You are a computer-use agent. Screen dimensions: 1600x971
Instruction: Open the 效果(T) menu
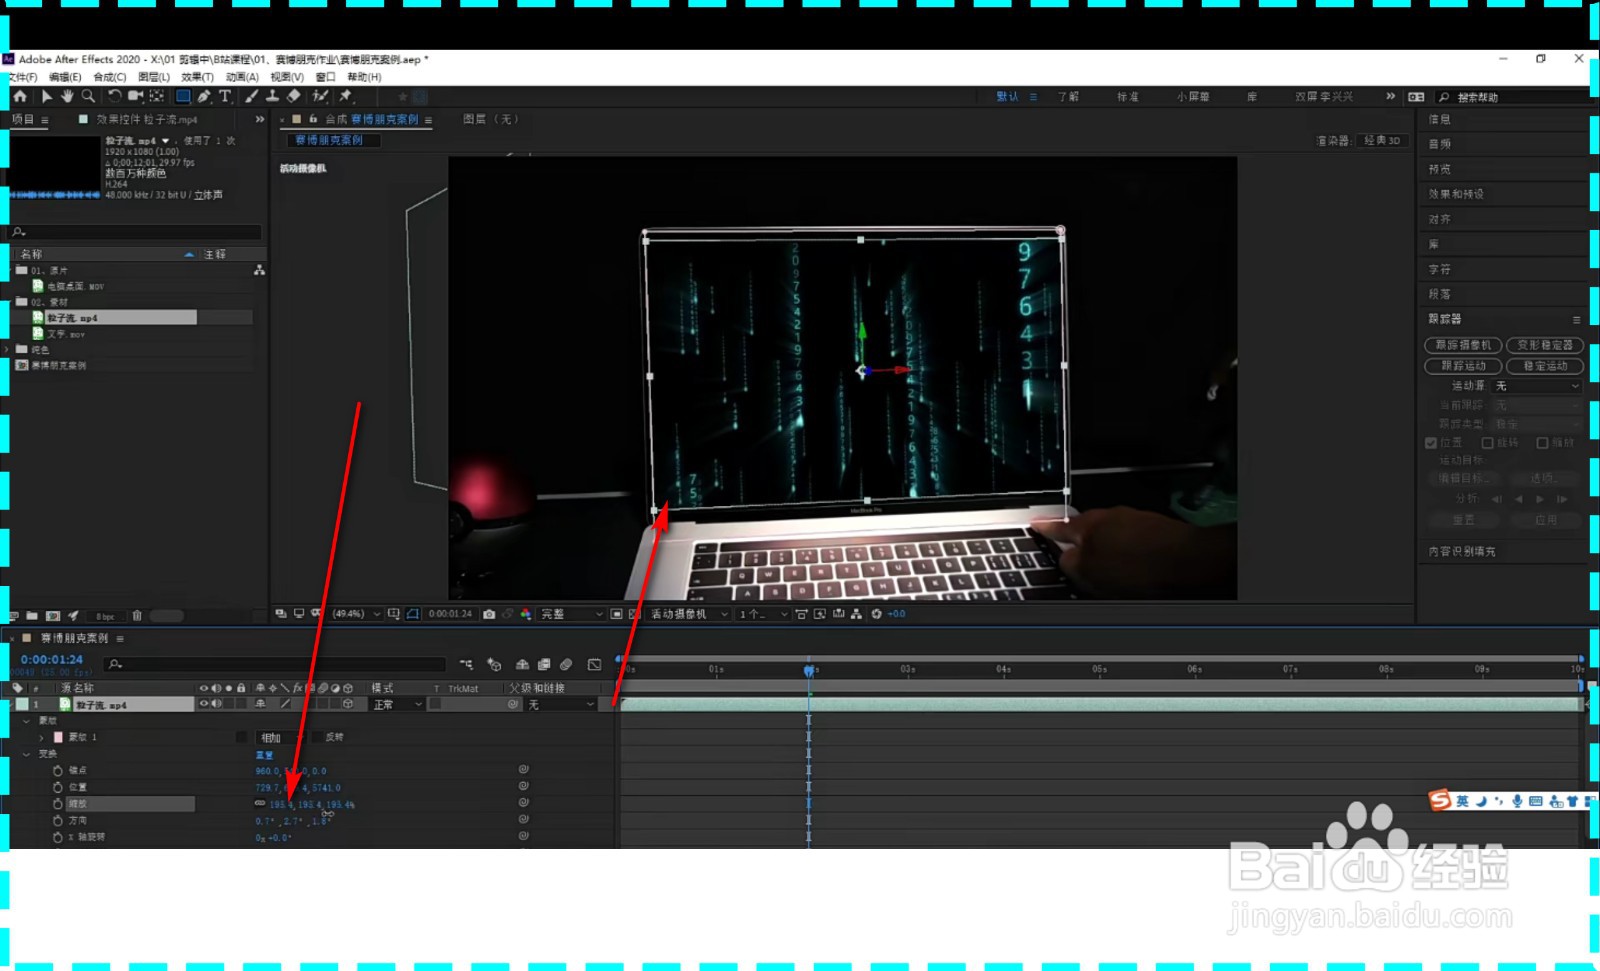coord(197,77)
